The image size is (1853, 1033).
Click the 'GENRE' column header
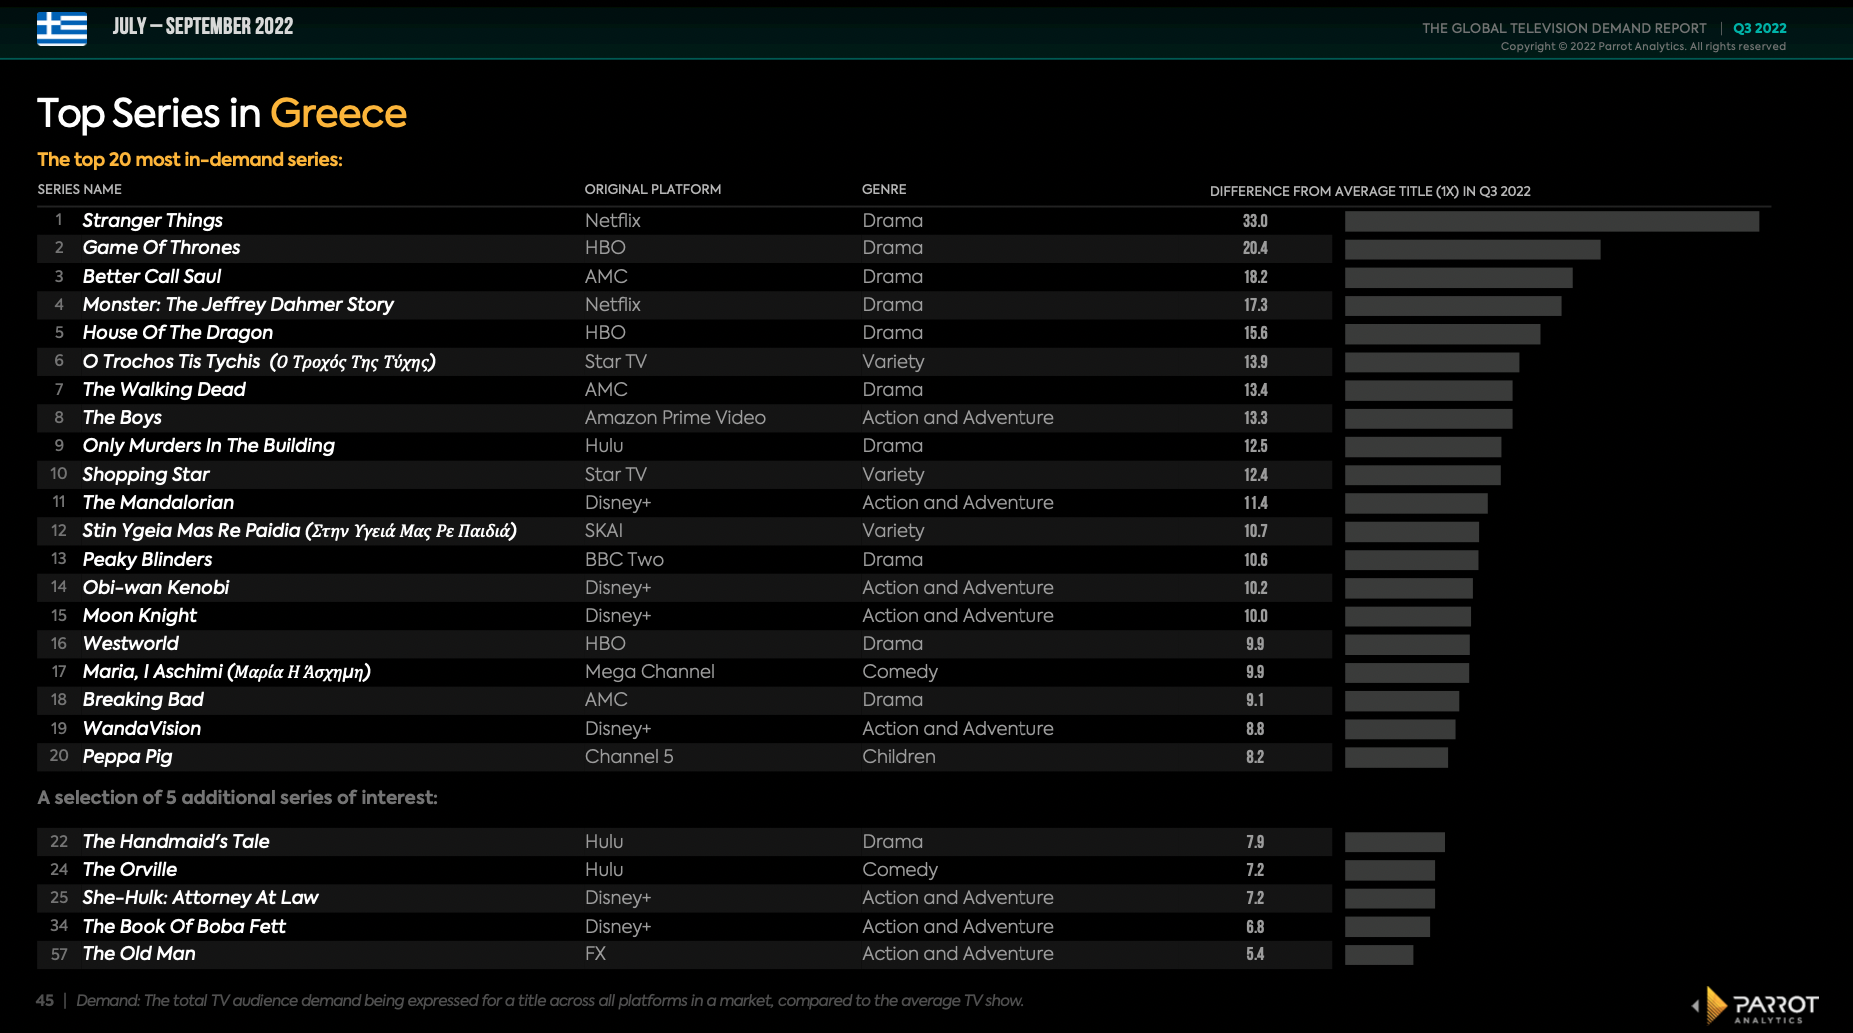(x=884, y=189)
